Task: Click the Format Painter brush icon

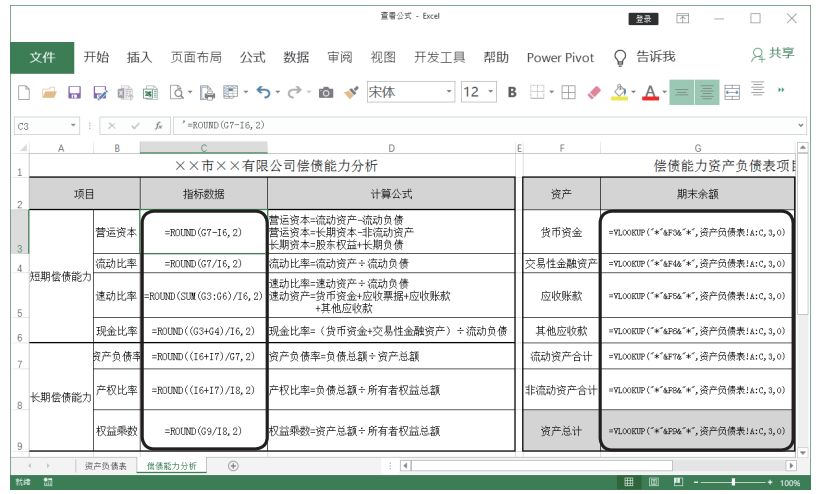Action: [x=352, y=92]
